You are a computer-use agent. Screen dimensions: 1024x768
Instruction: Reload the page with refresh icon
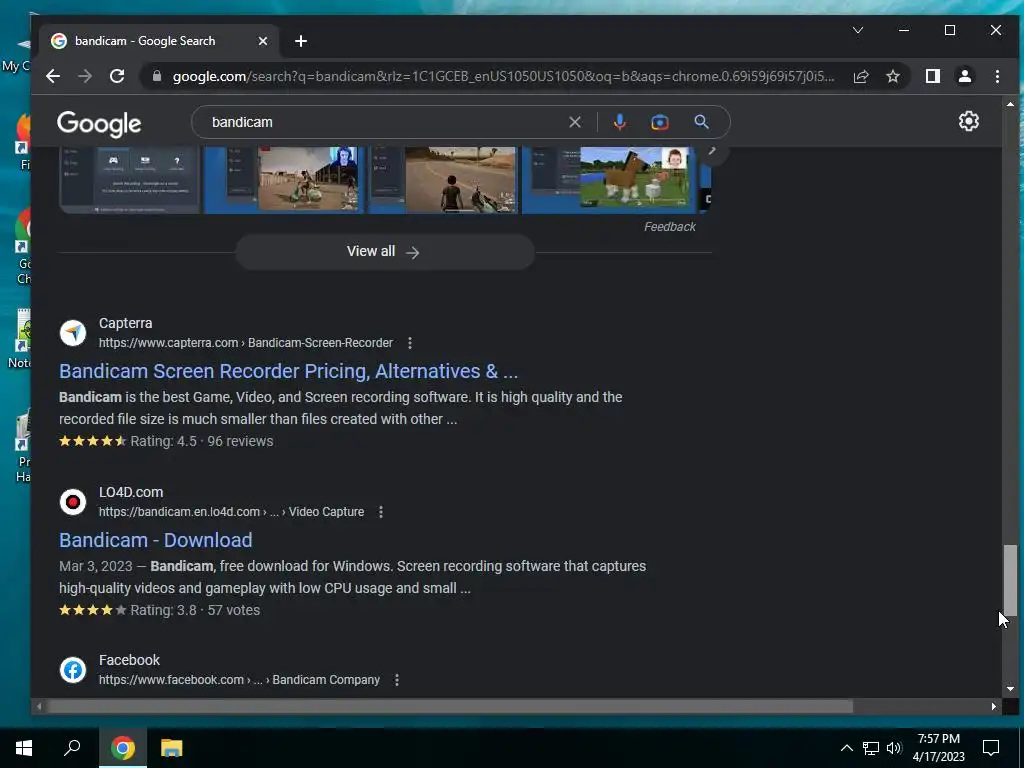pos(117,76)
